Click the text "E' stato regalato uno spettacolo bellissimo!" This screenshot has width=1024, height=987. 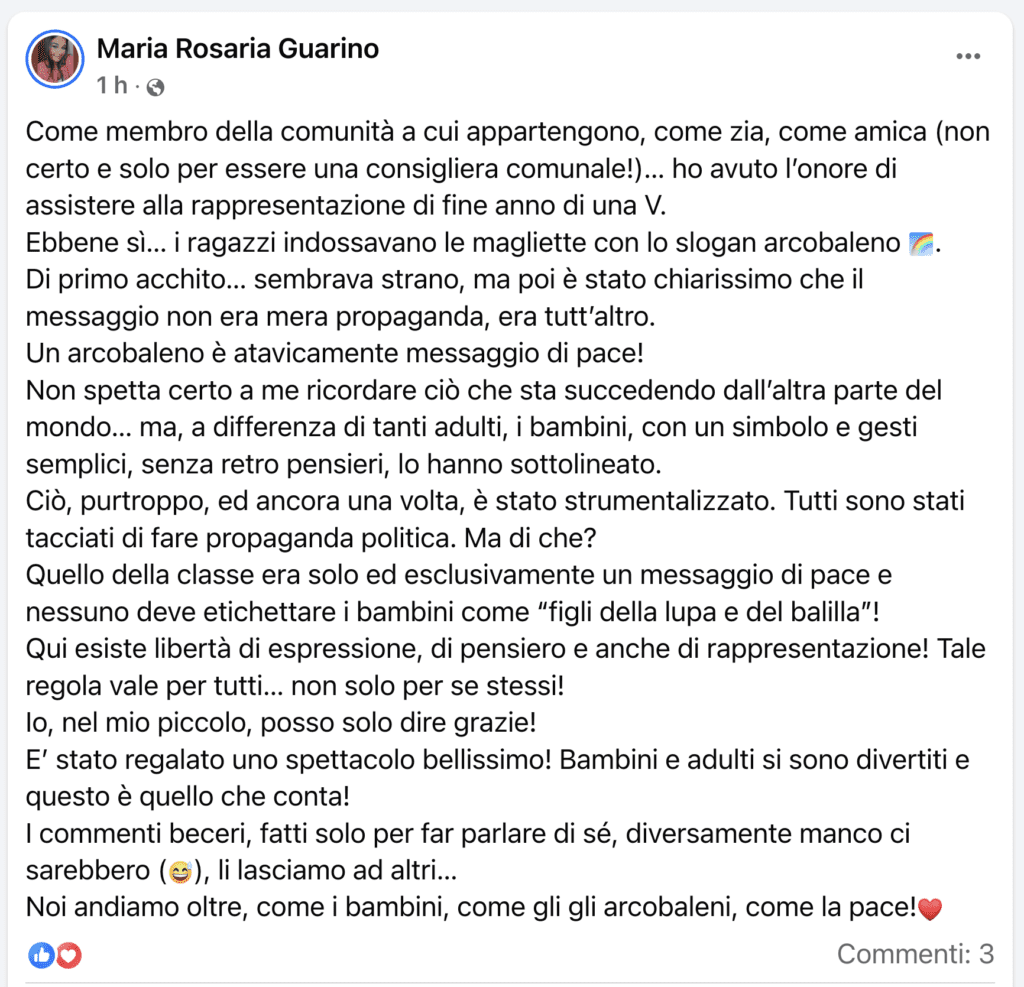click(x=289, y=760)
